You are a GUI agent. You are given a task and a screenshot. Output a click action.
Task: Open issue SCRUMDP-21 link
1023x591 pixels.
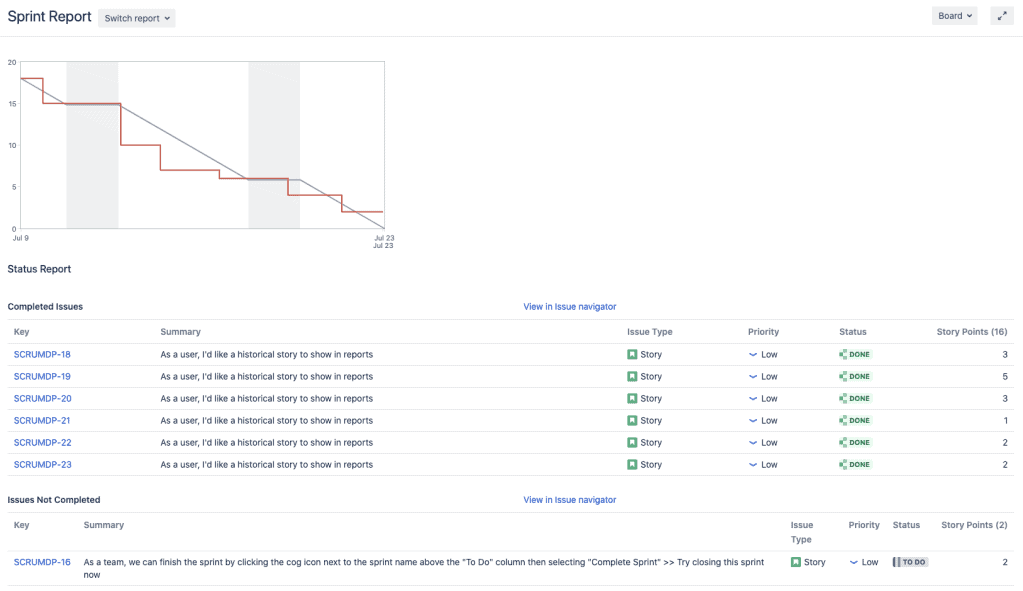[42, 421]
